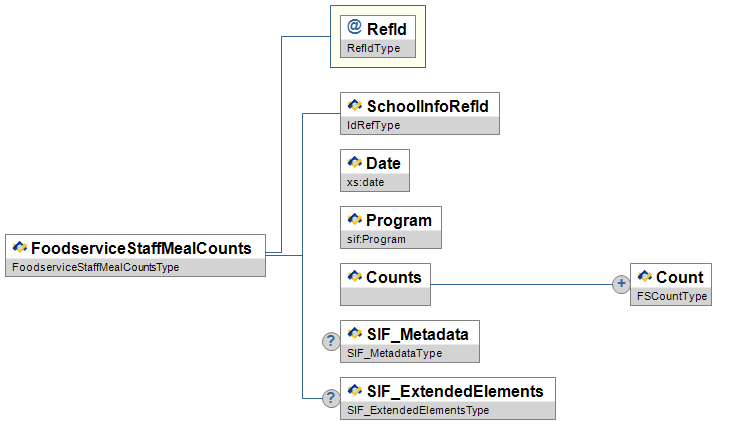Select the SIF_MetadataType type label
The image size is (734, 424).
[x=394, y=353]
